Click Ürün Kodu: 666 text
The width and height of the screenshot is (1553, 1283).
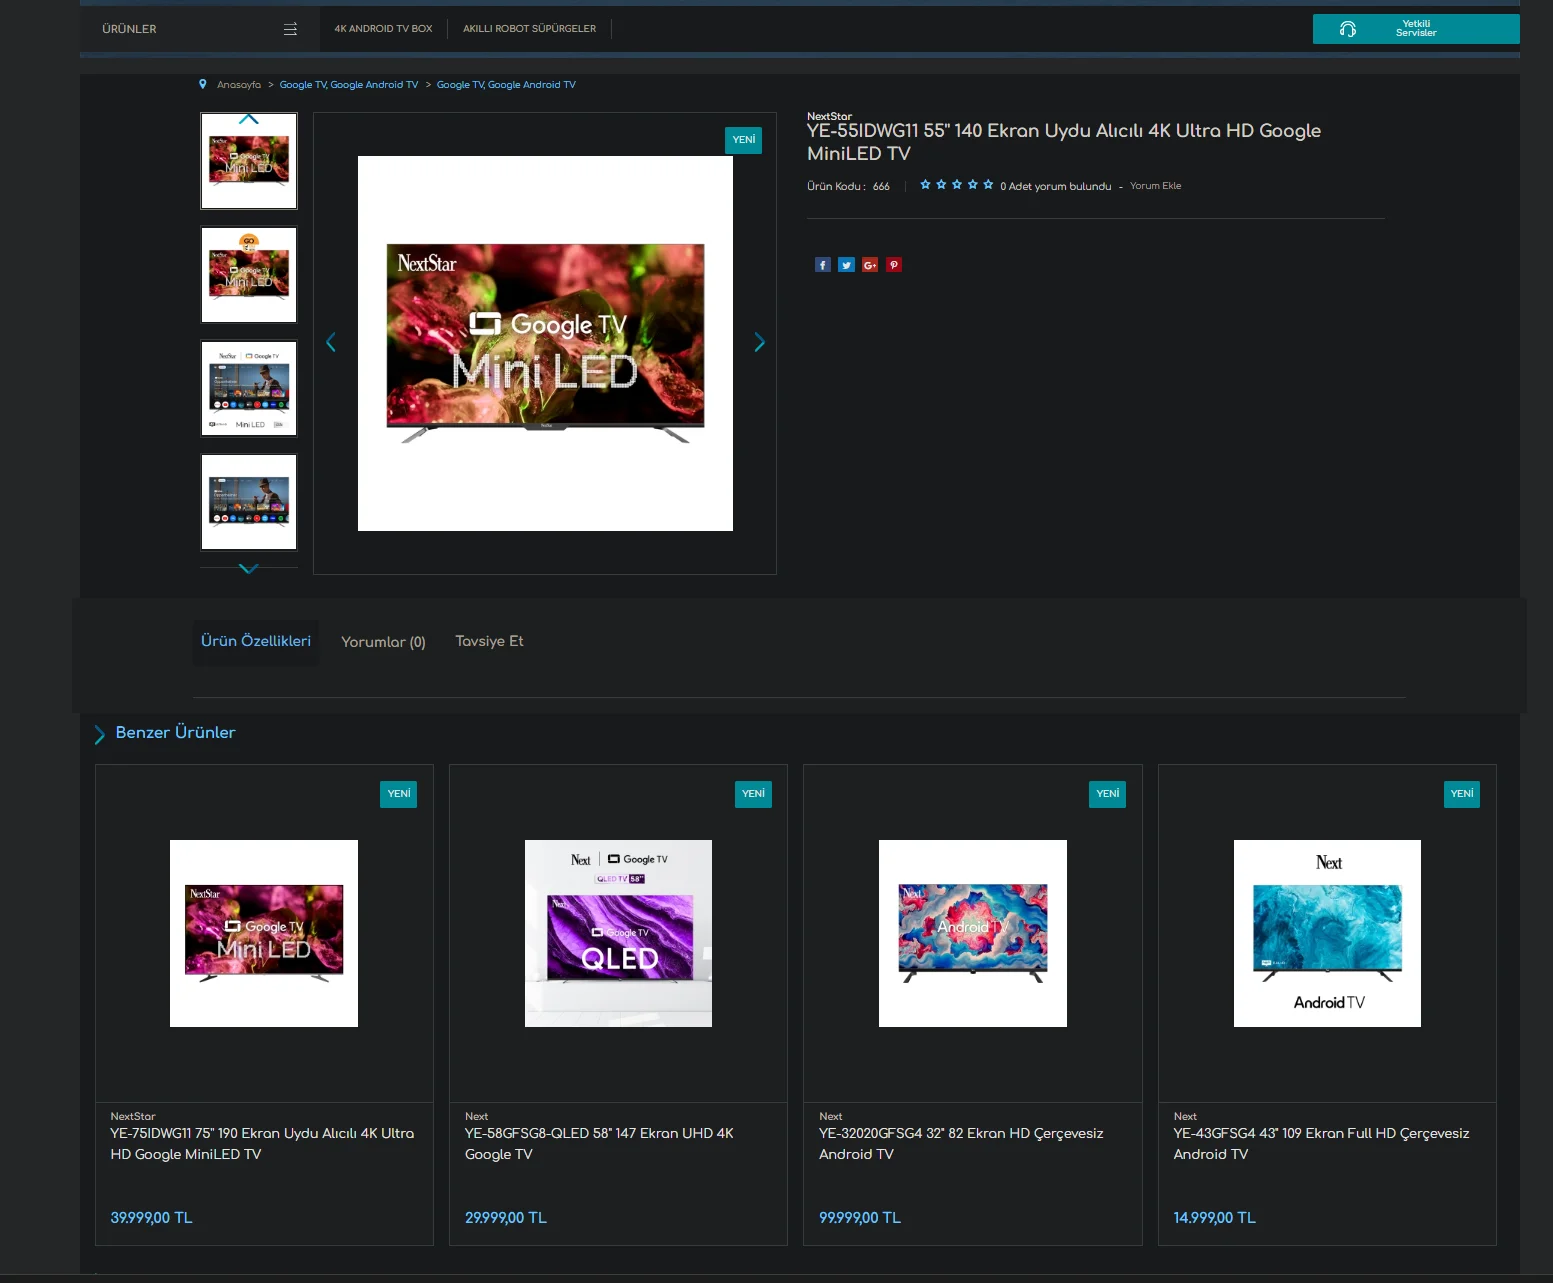coord(848,186)
